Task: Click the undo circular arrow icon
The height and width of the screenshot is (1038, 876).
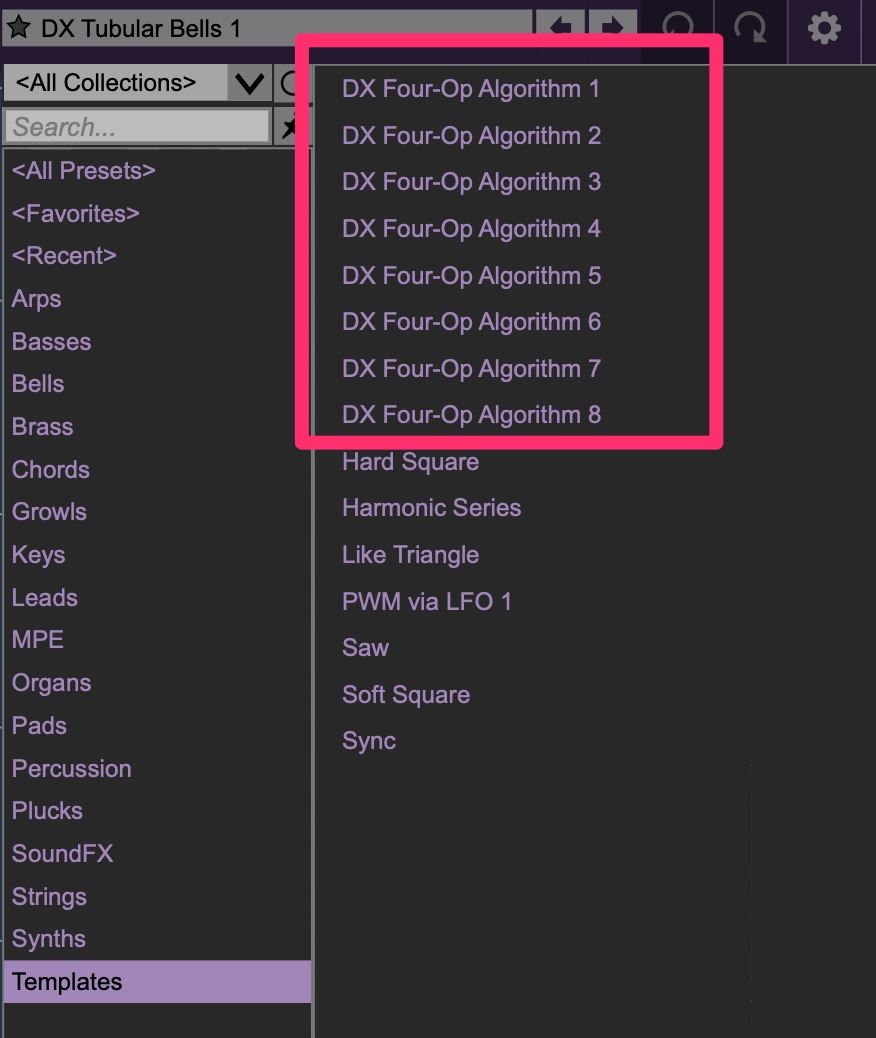Action: point(678,27)
